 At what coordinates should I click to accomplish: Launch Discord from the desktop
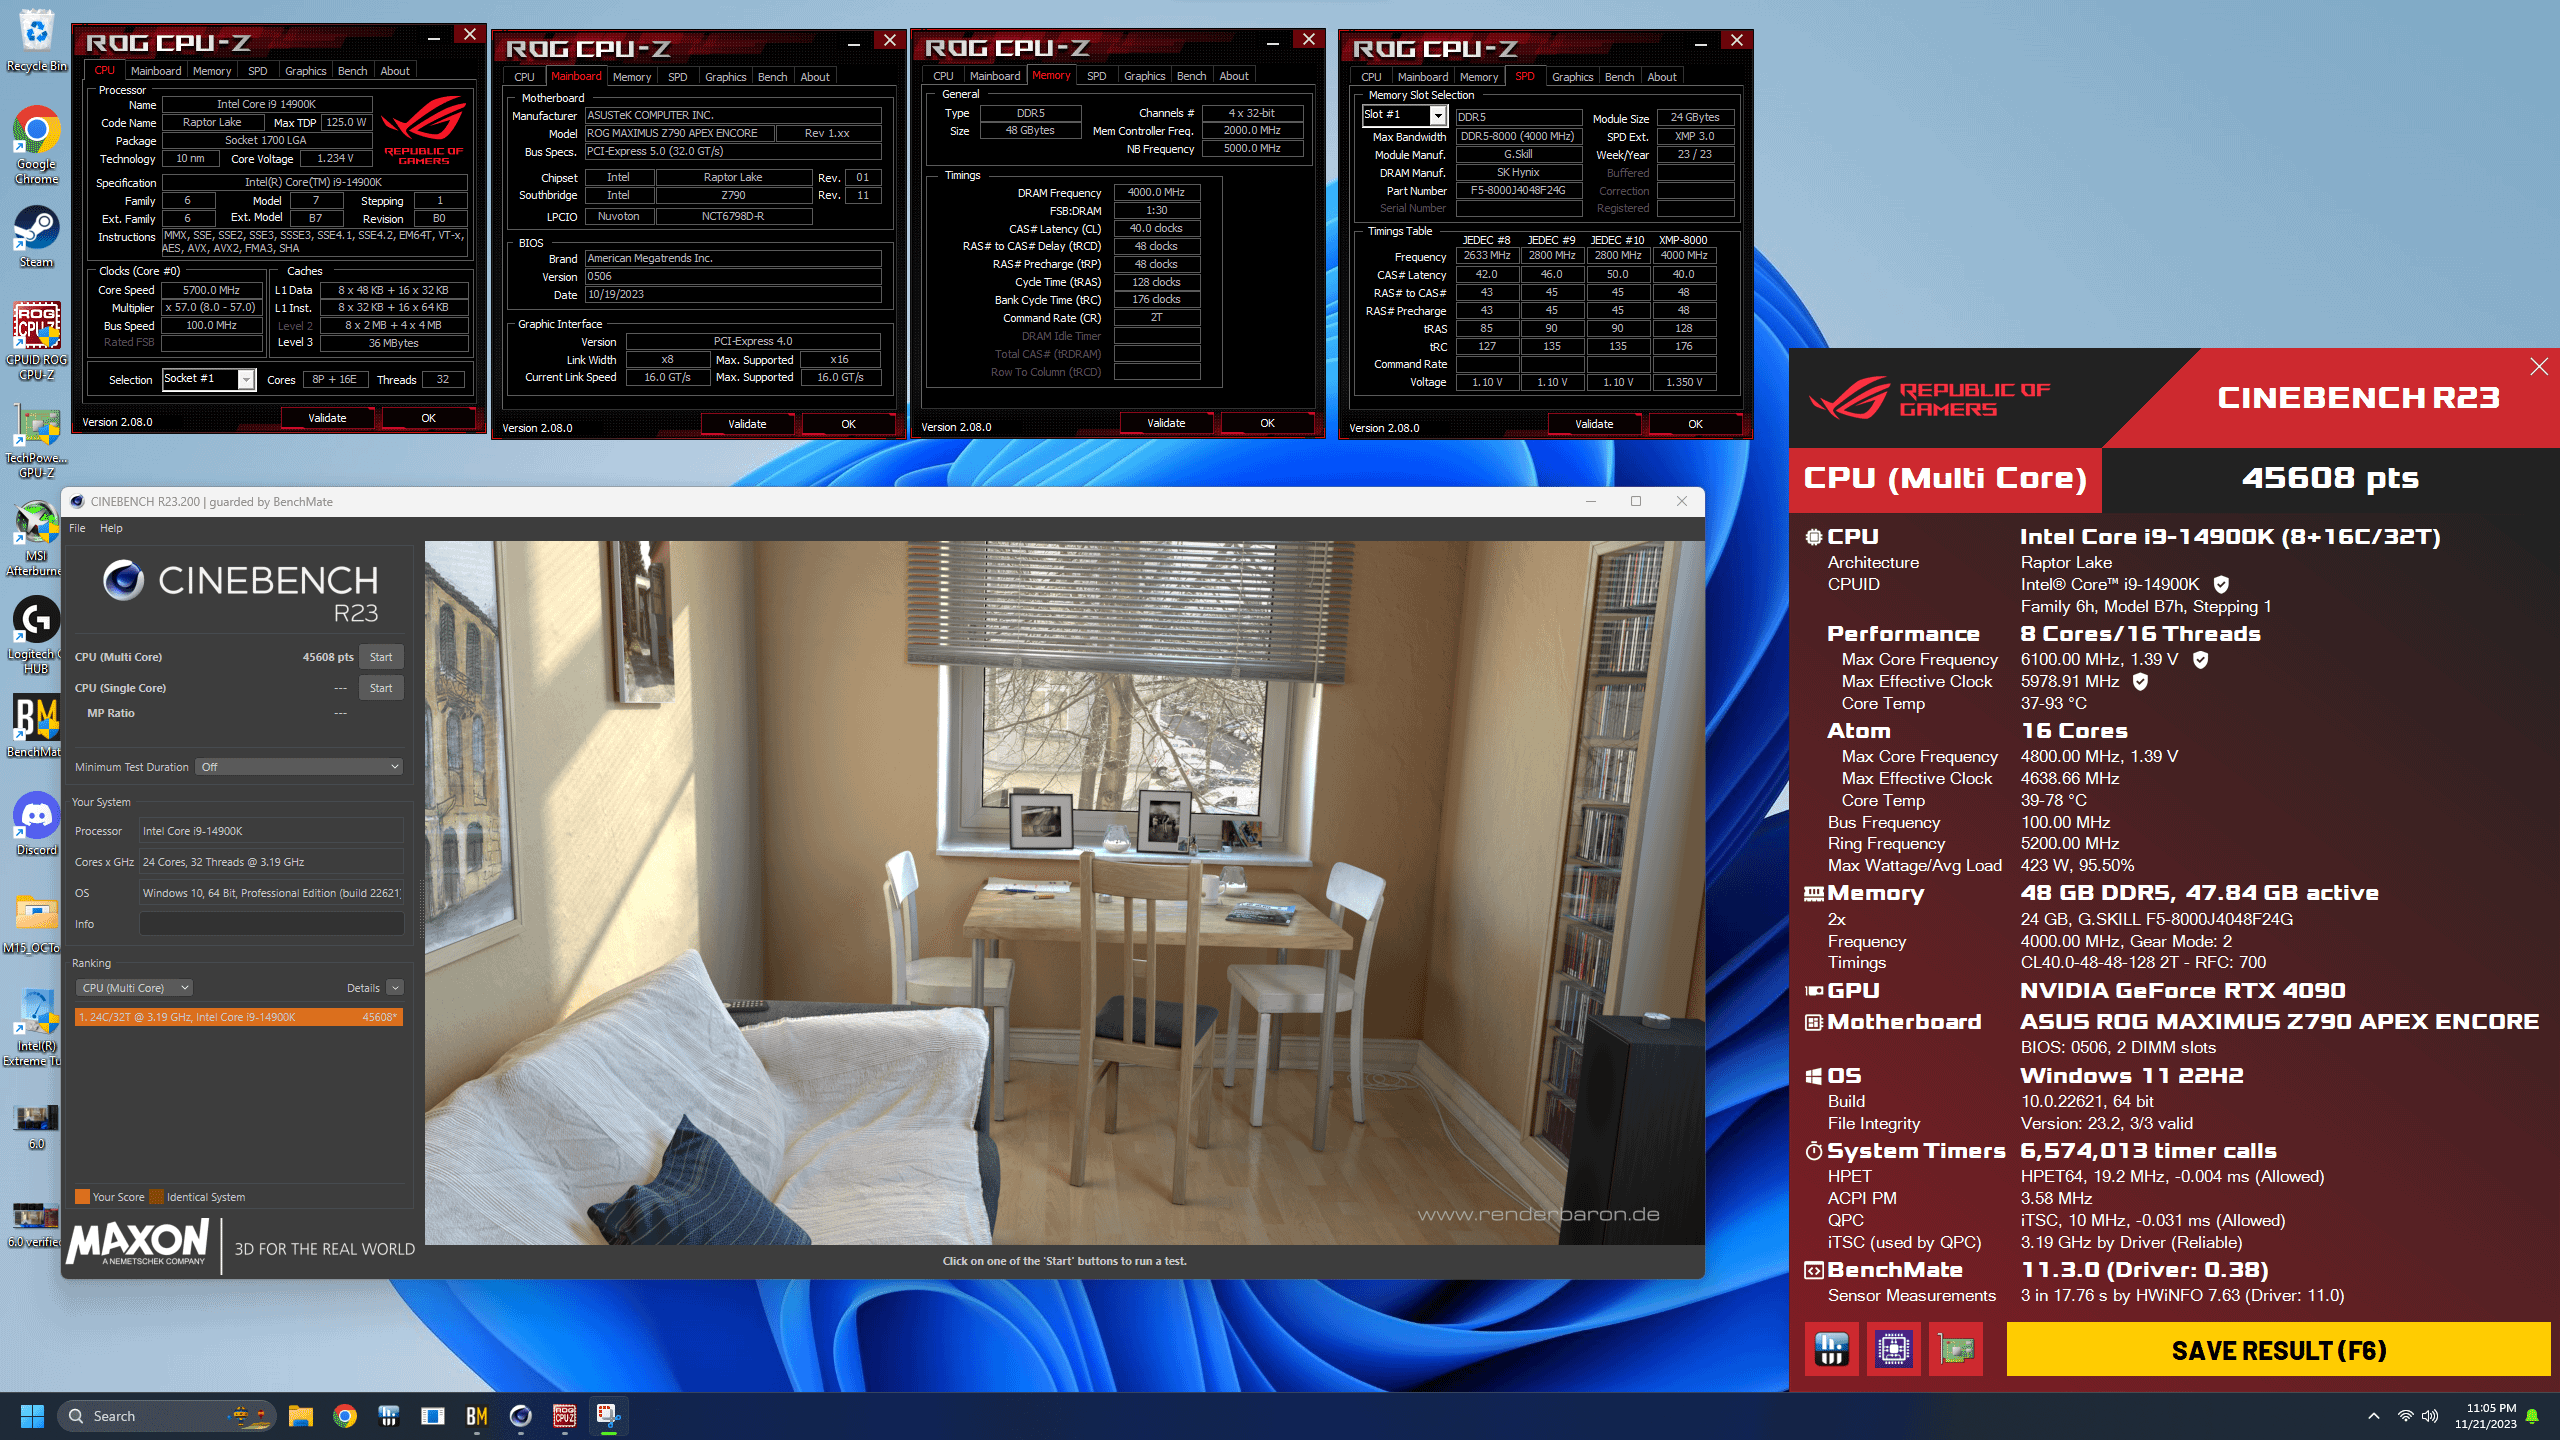point(36,824)
